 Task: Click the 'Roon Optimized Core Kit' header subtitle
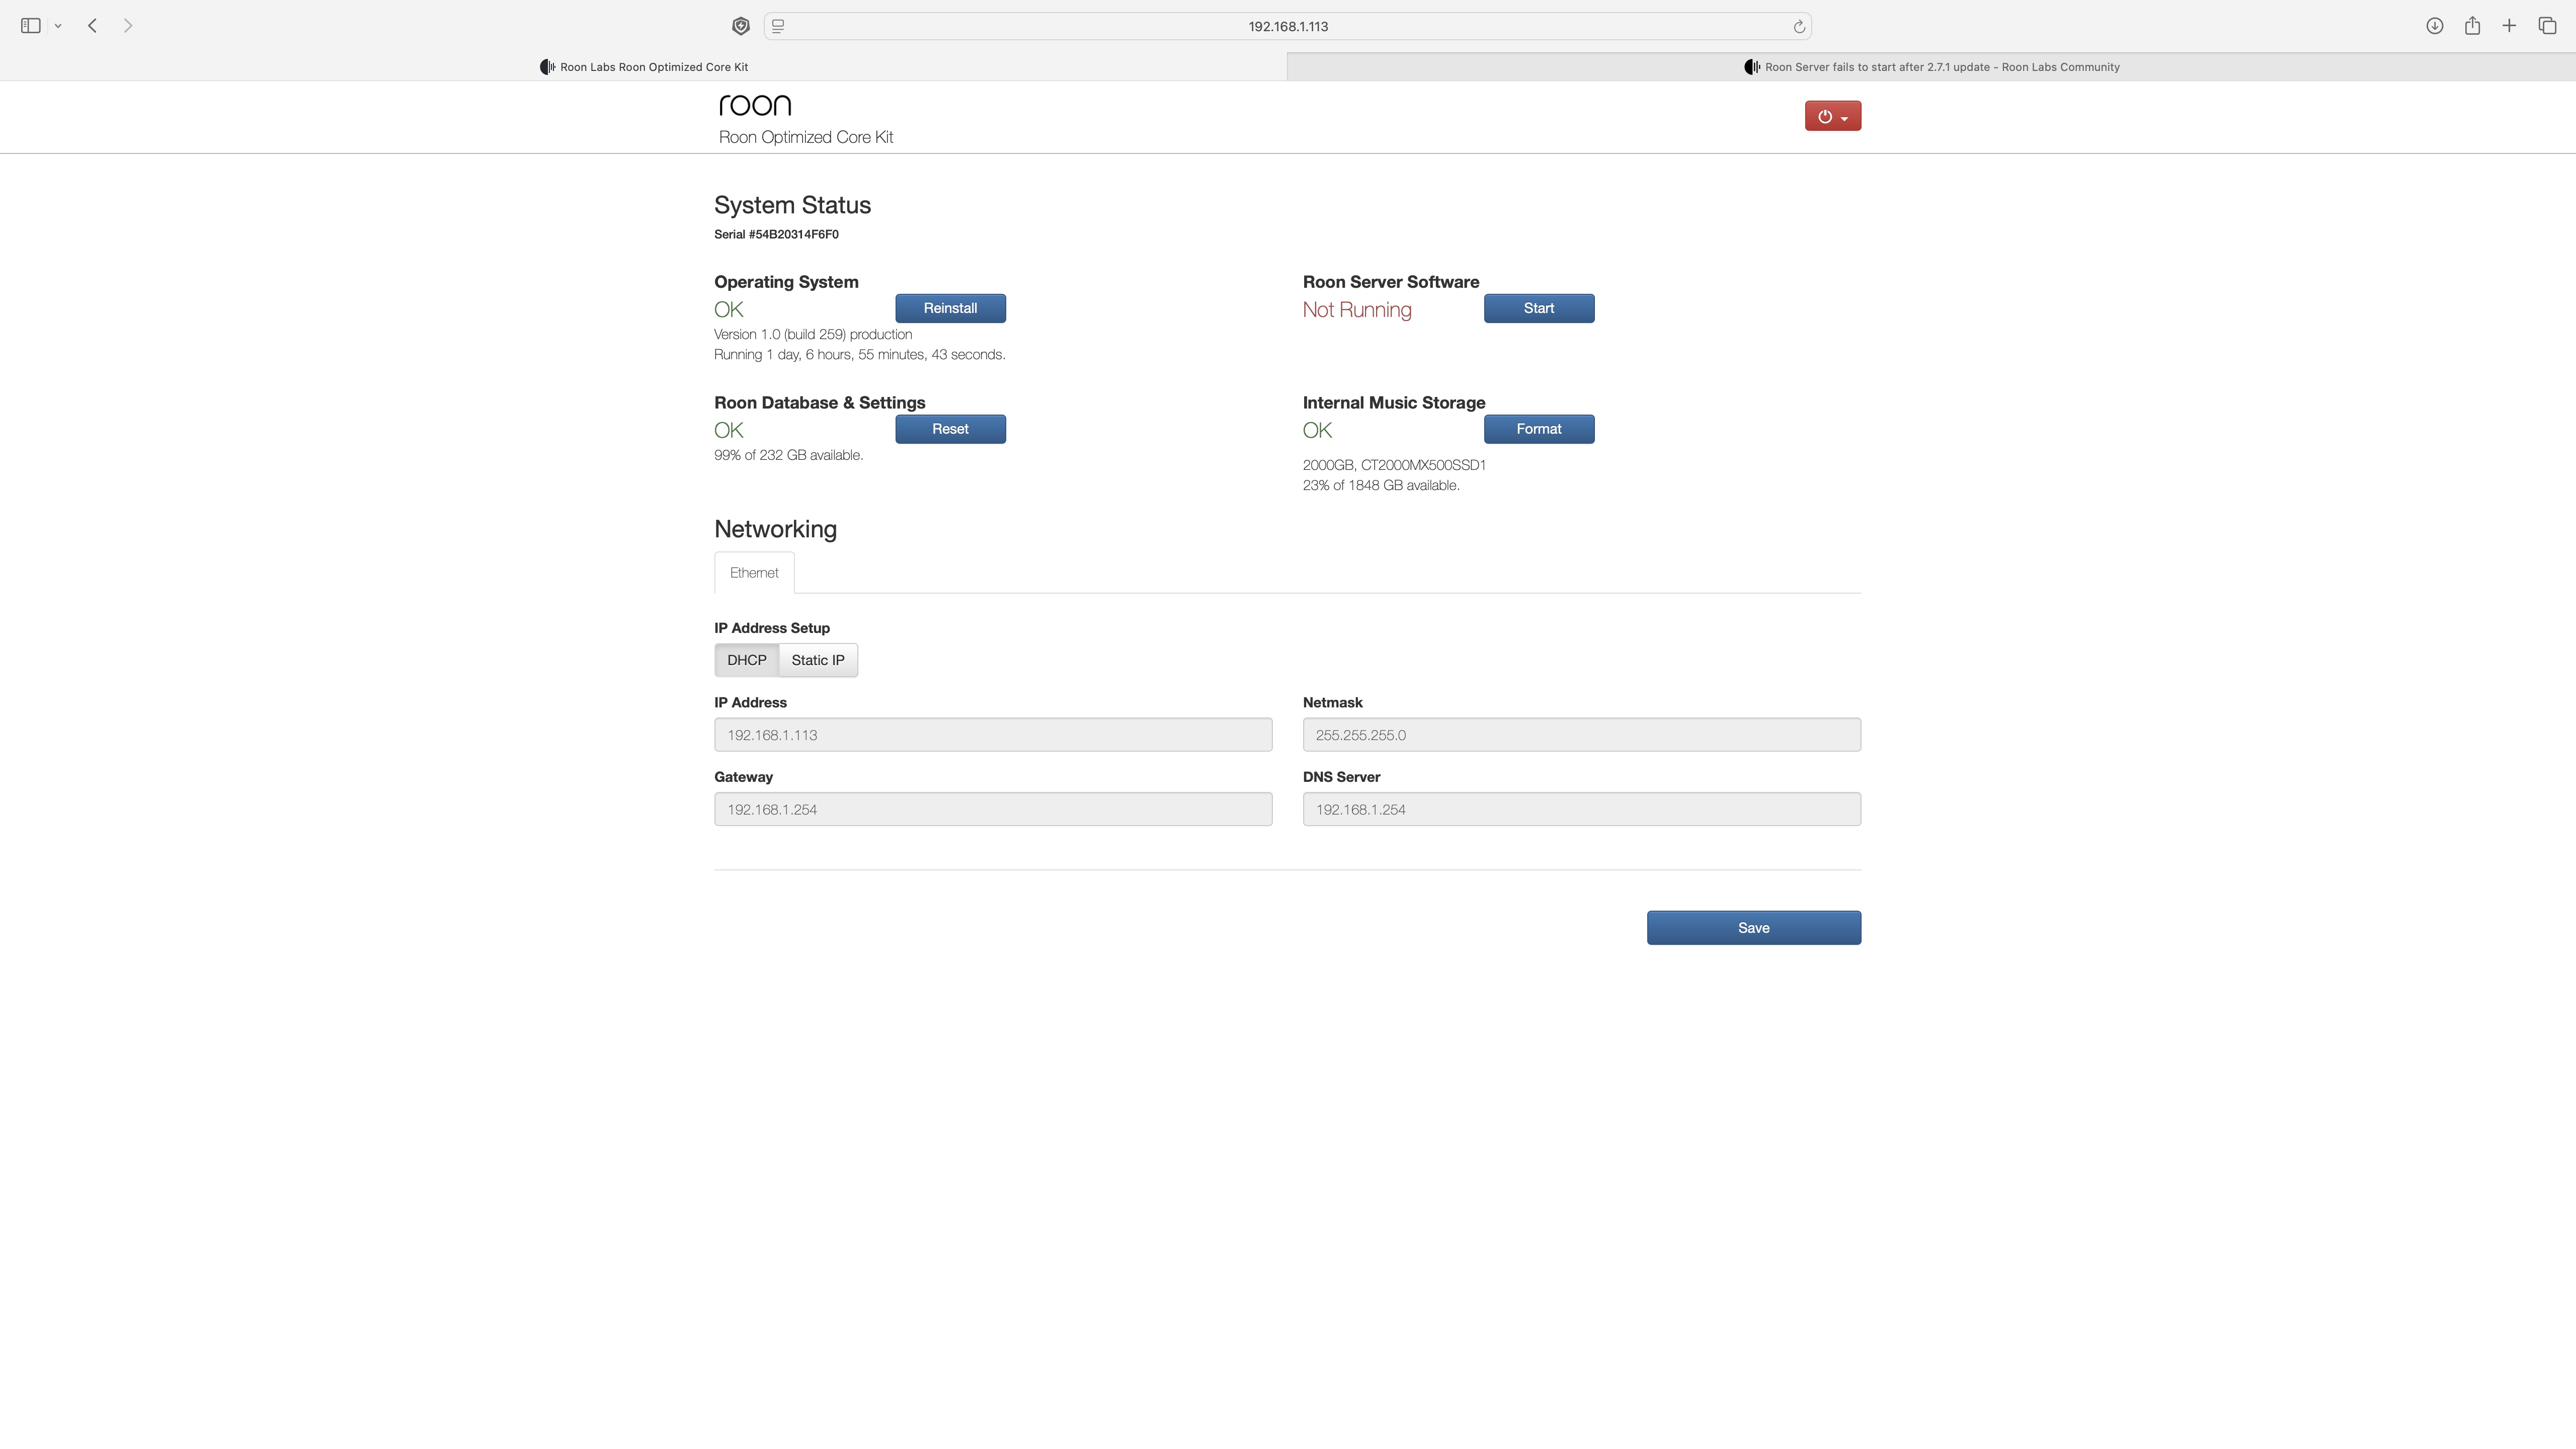click(x=806, y=137)
